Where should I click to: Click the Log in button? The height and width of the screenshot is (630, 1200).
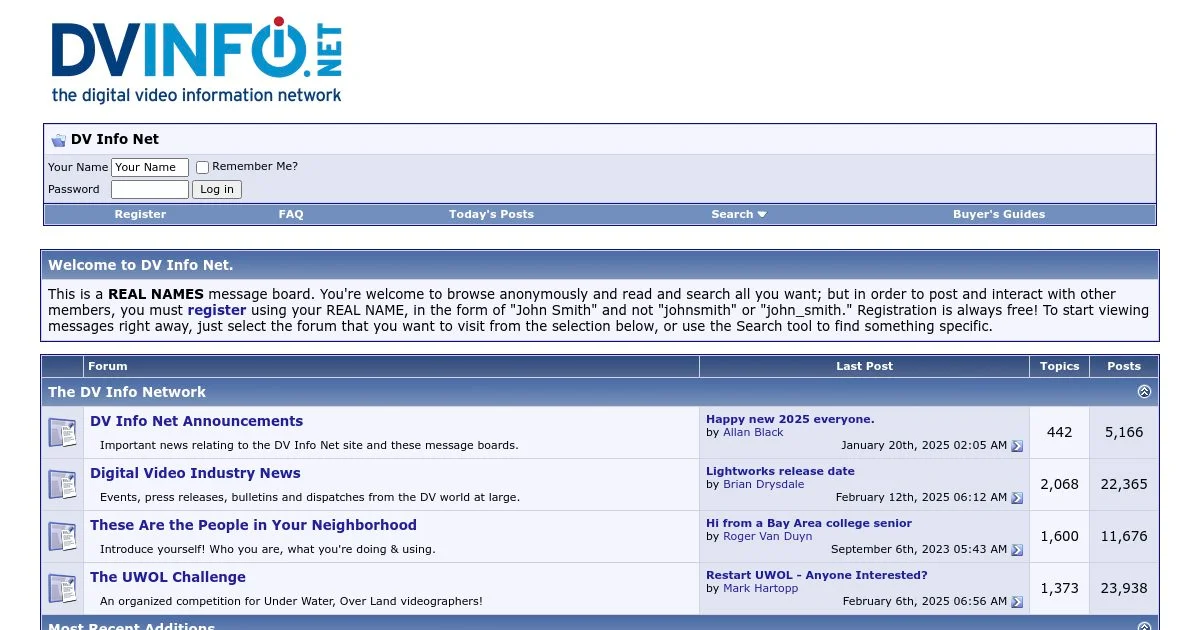pyautogui.click(x=217, y=189)
